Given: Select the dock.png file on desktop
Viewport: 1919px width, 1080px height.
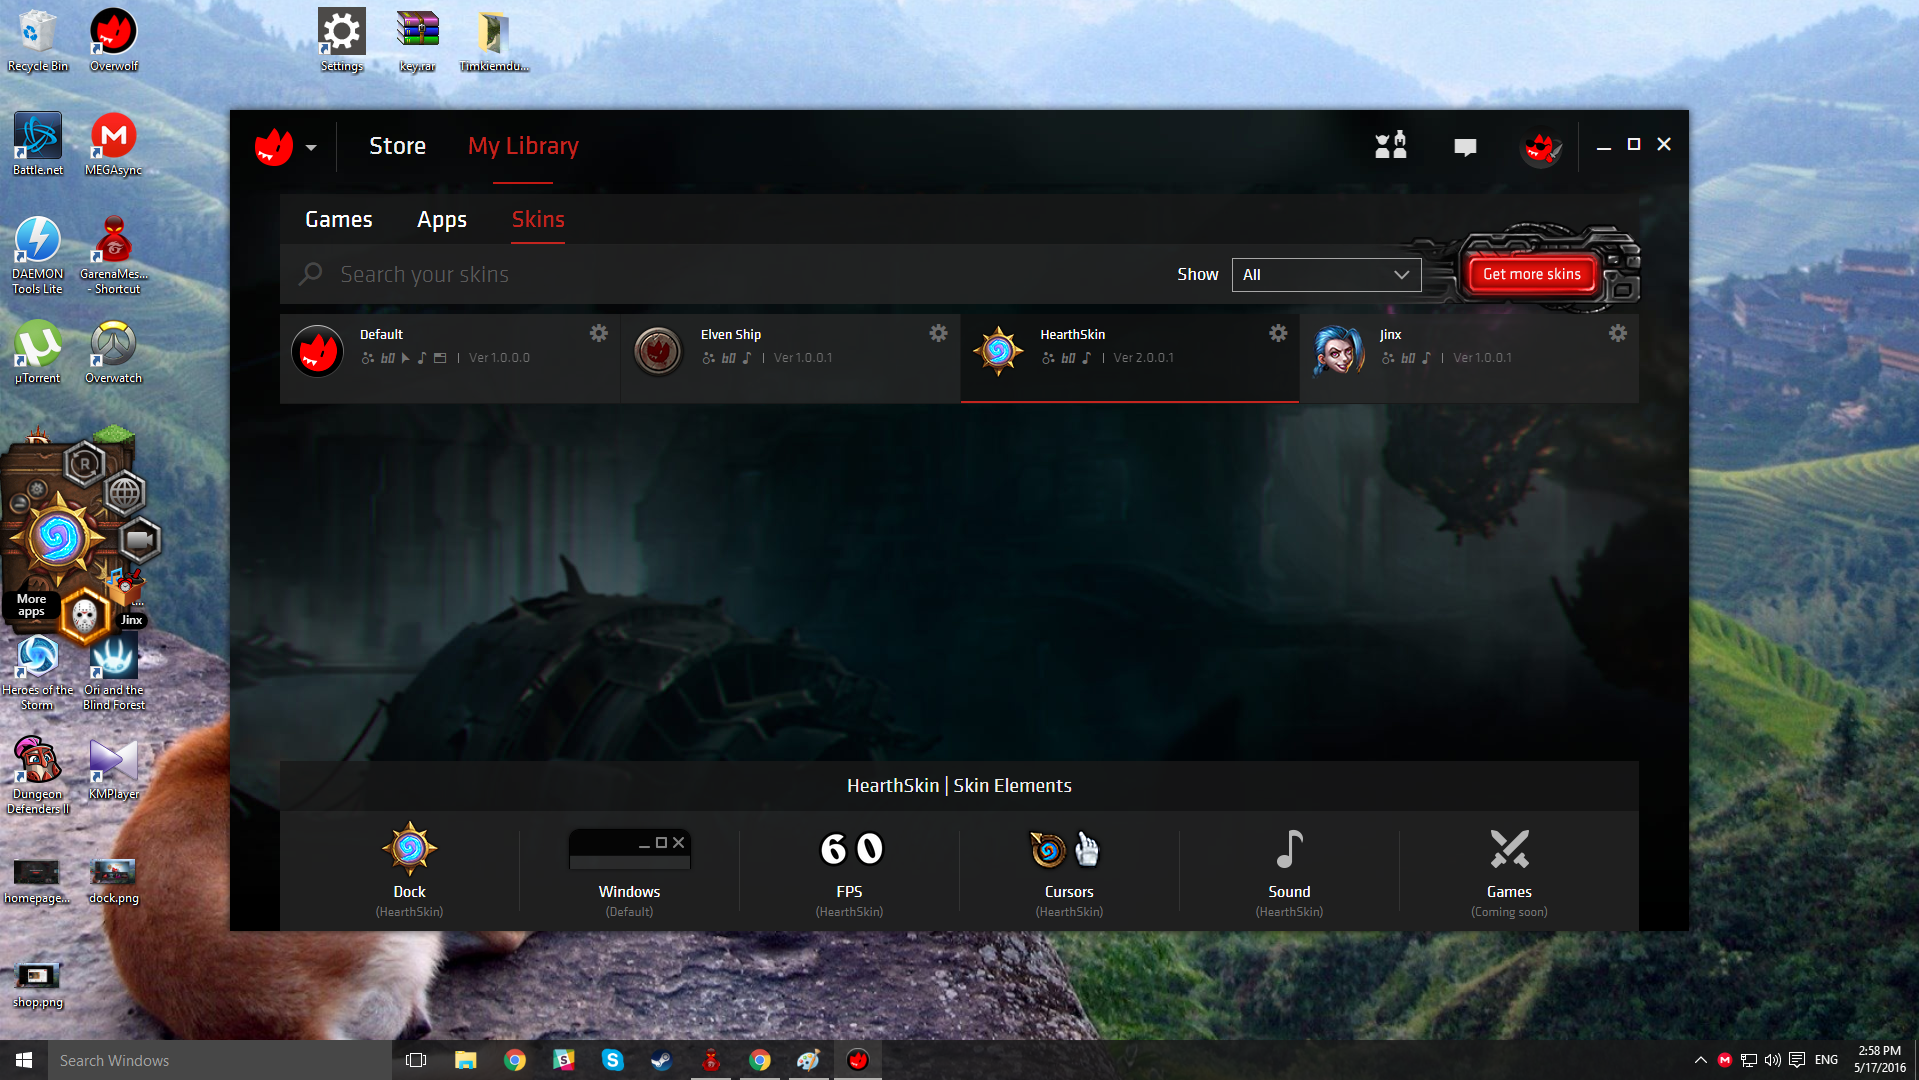Looking at the screenshot, I should [x=114, y=880].
